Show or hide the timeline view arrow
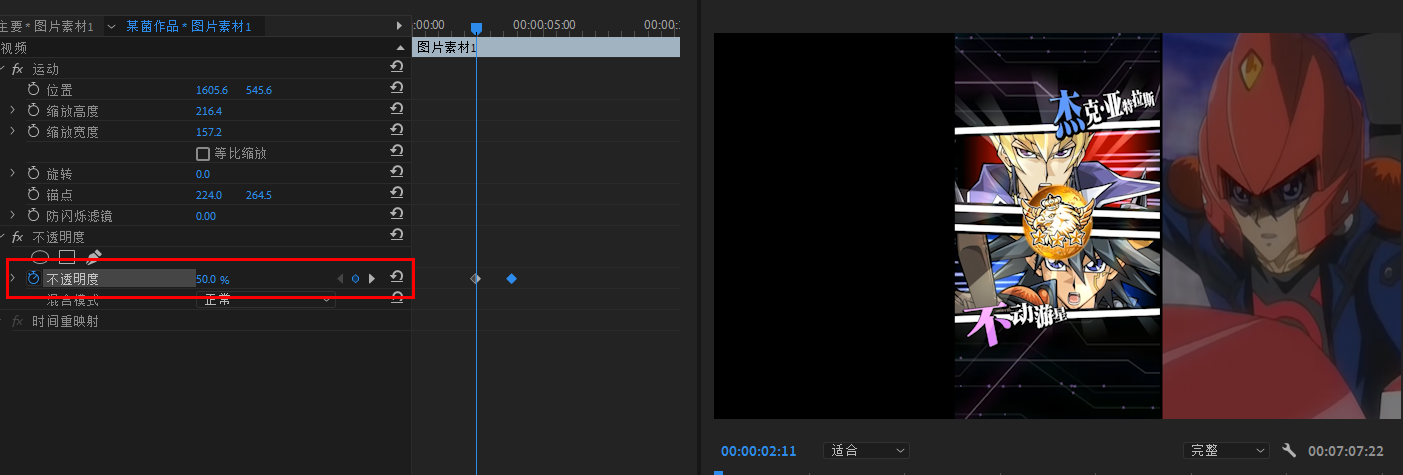Viewport: 1403px width, 475px height. [400, 25]
